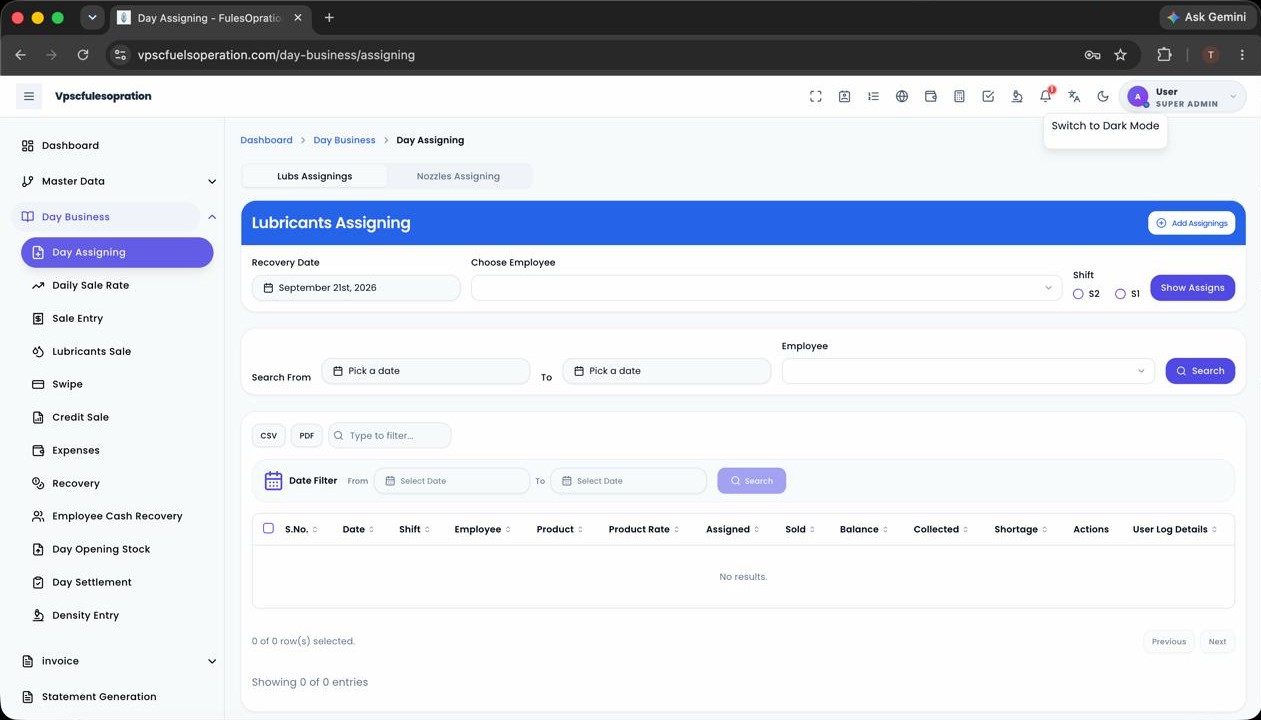Select the S2 shift radio button

1078,294
